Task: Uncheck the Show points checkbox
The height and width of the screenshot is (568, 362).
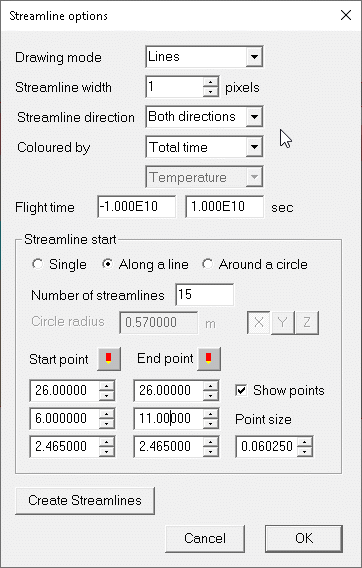Action: pyautogui.click(x=241, y=390)
